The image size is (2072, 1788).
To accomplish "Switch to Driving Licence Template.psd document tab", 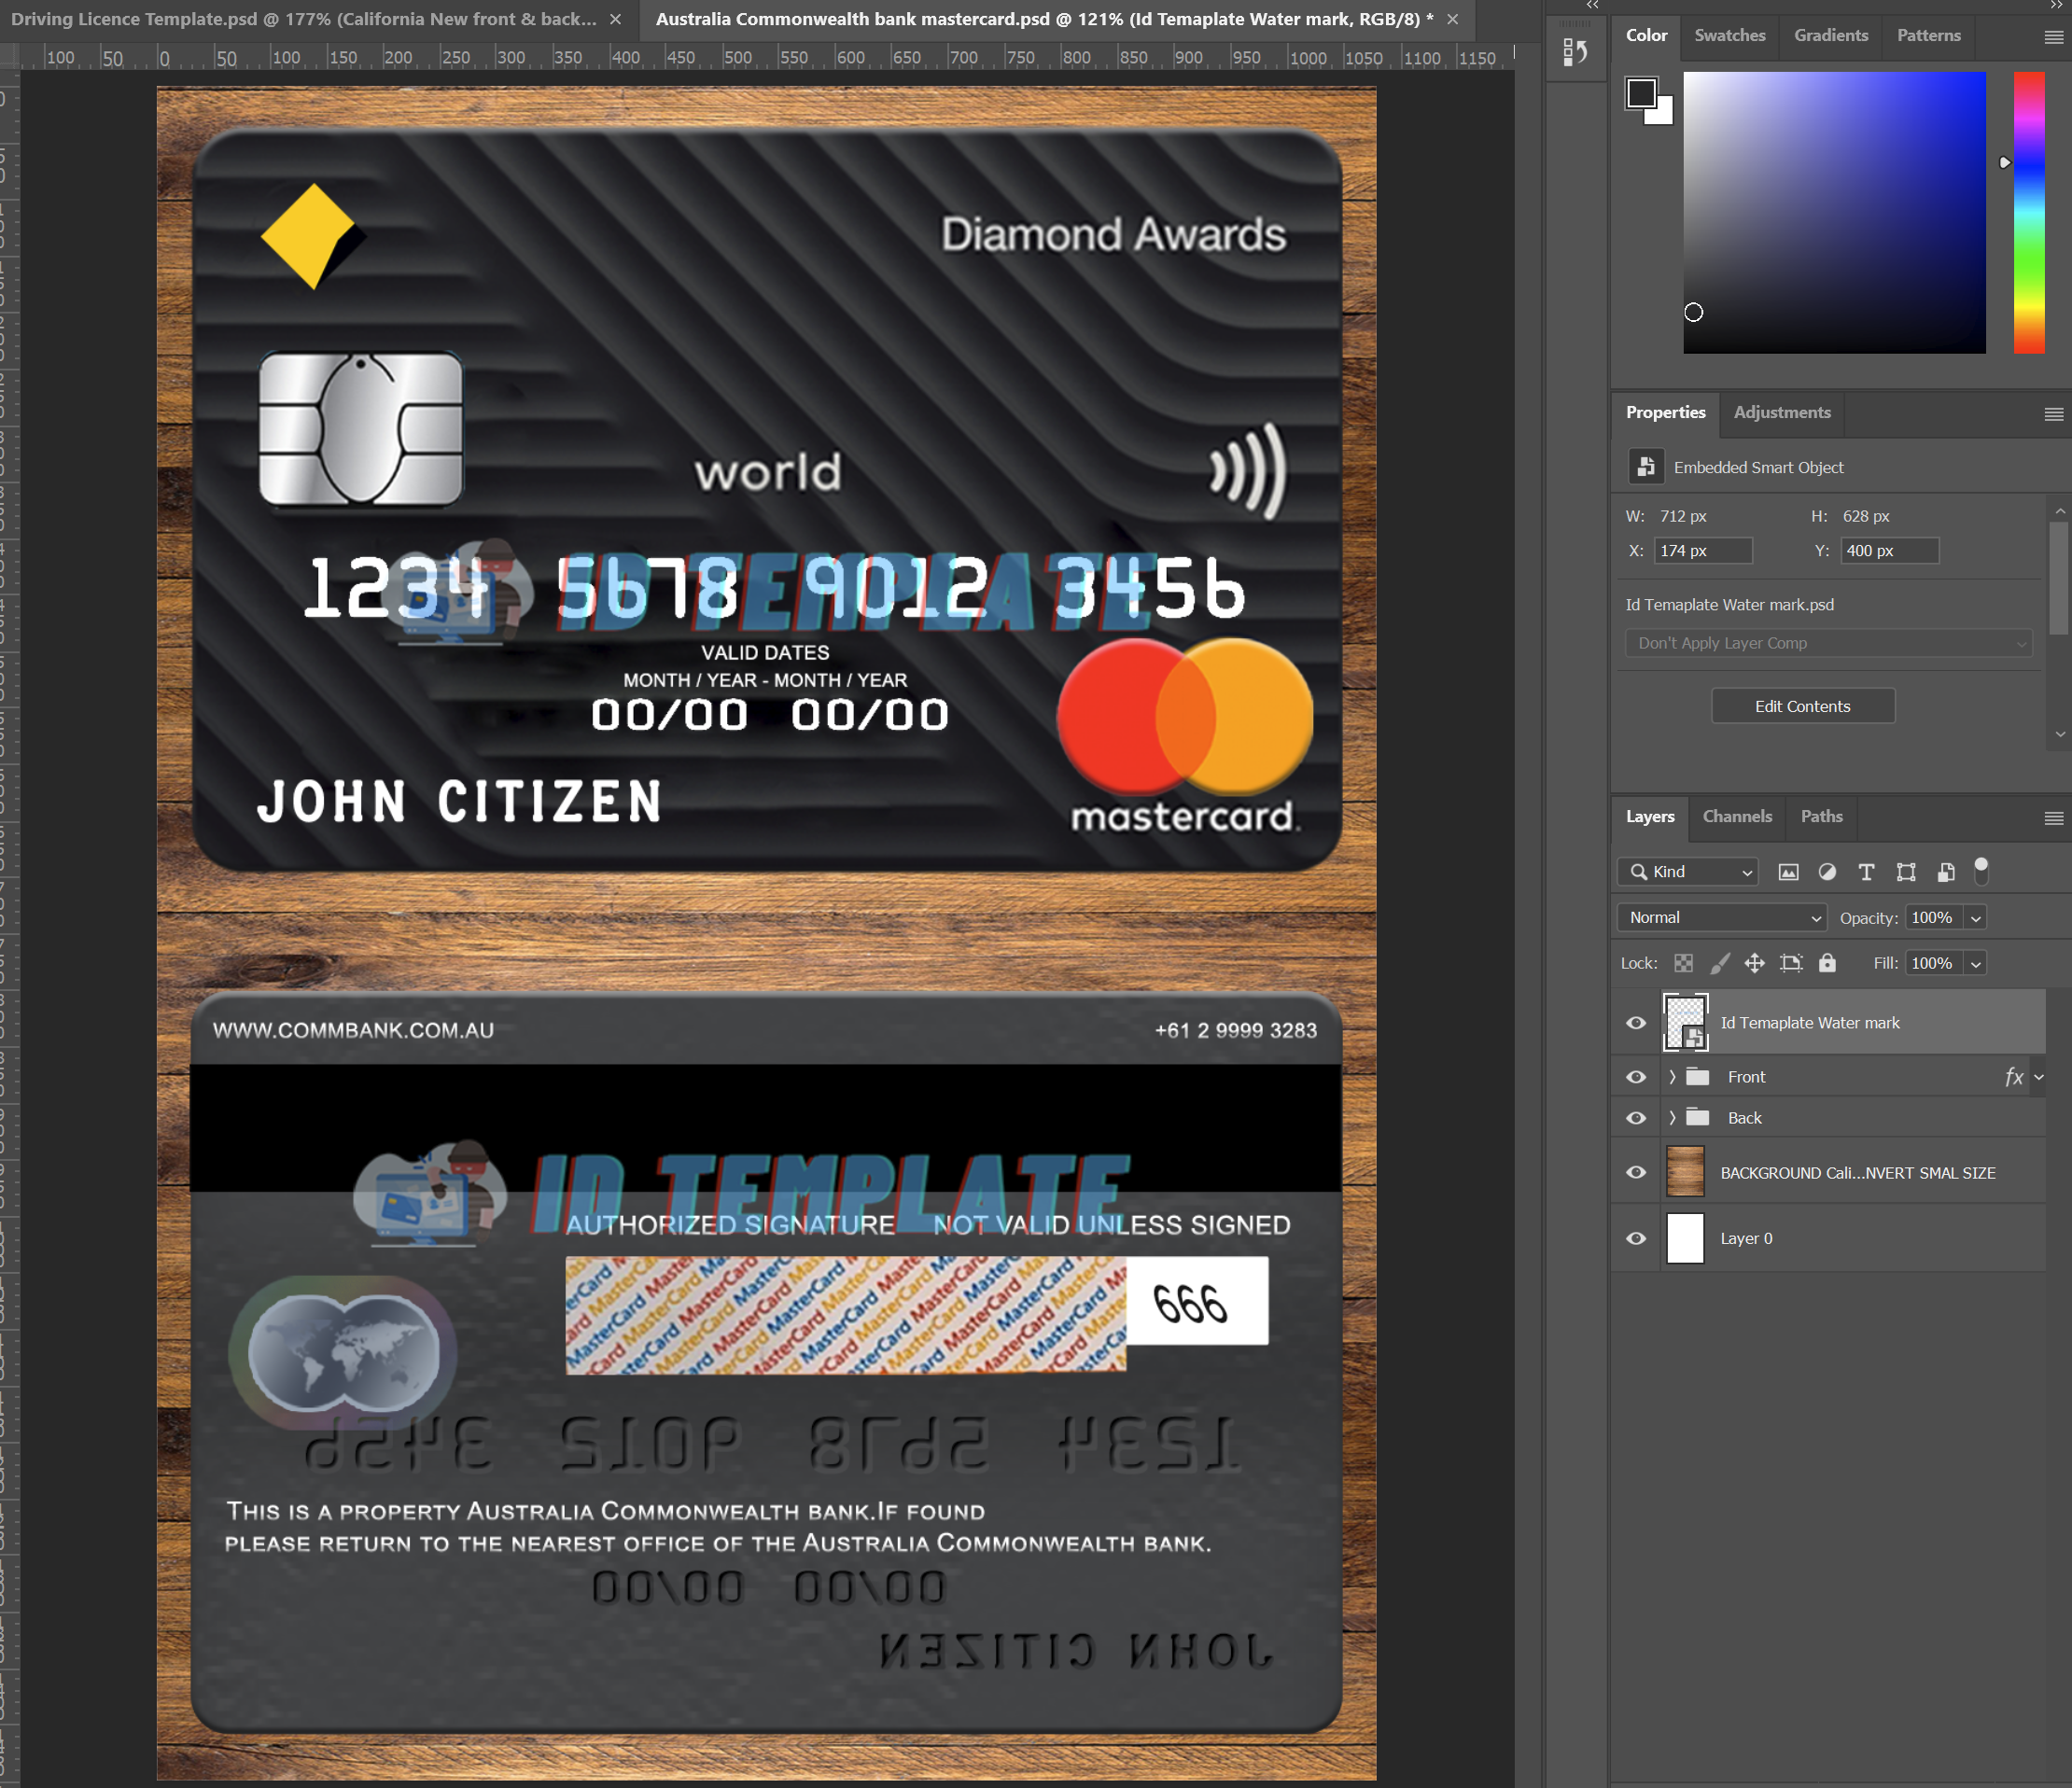I will tap(303, 19).
